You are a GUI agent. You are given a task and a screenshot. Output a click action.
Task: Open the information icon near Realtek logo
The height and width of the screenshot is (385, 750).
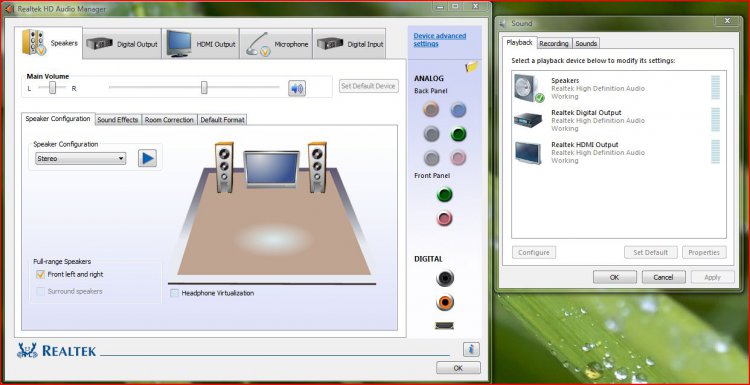[x=471, y=350]
